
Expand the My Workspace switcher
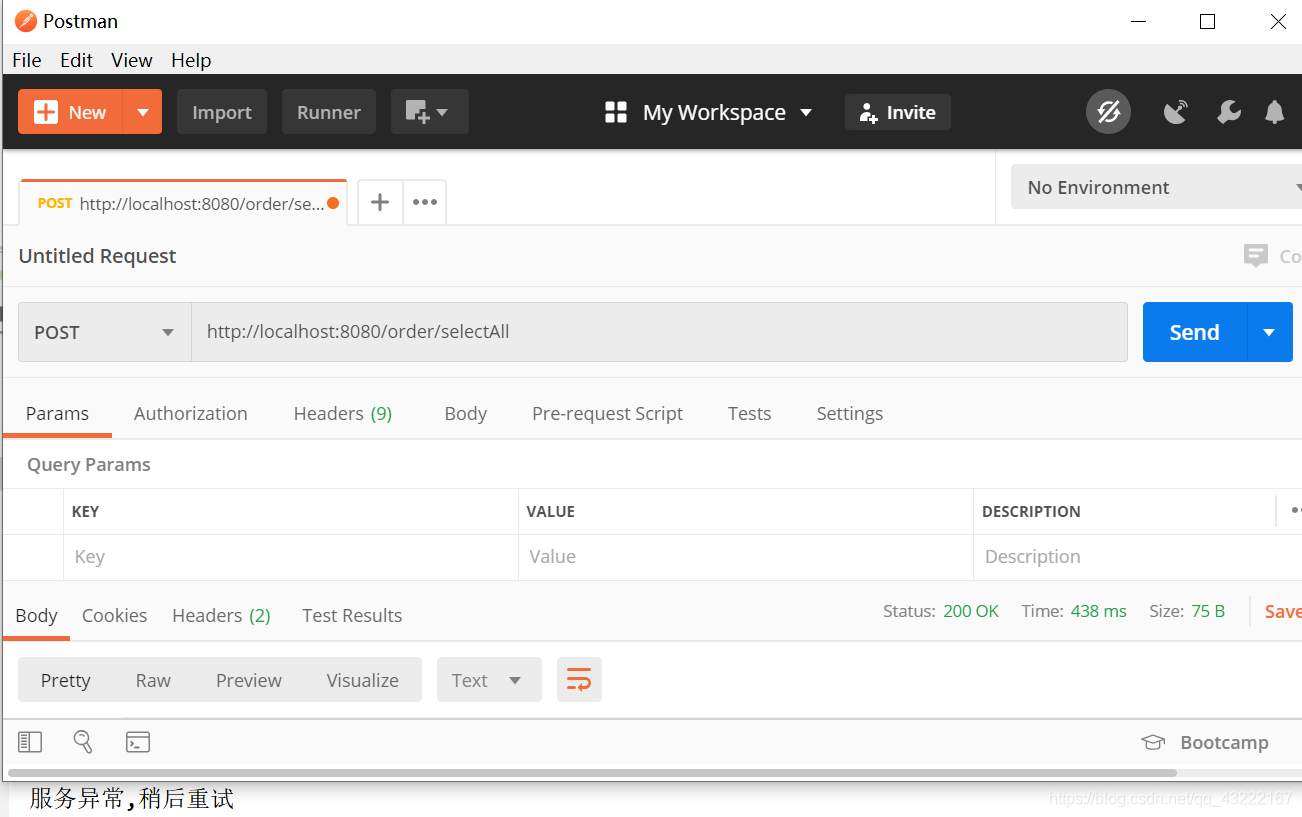[x=709, y=112]
